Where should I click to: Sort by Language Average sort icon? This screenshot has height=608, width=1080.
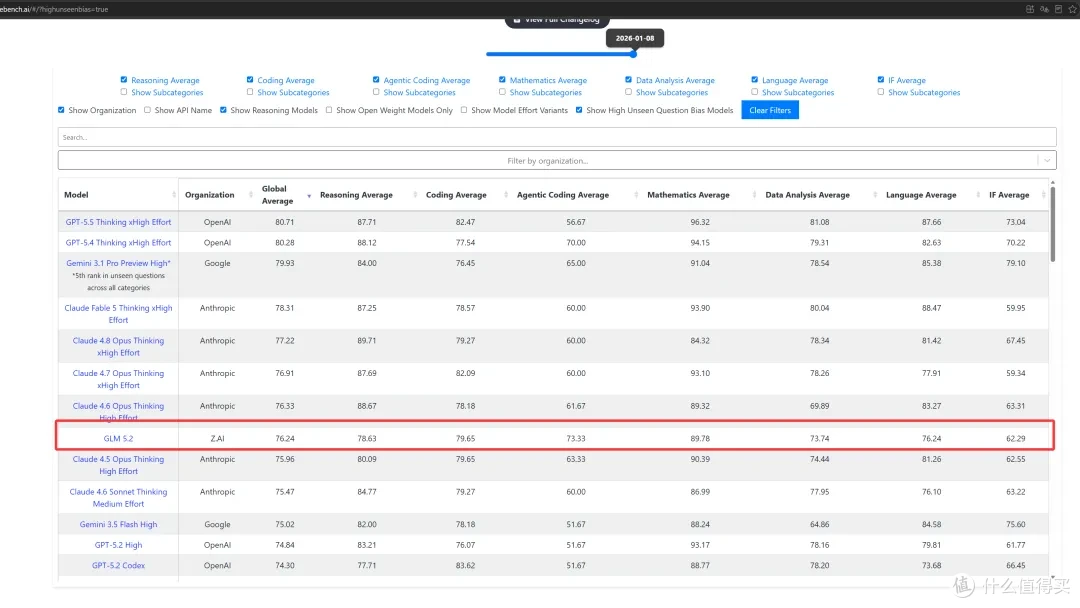[x=978, y=196]
